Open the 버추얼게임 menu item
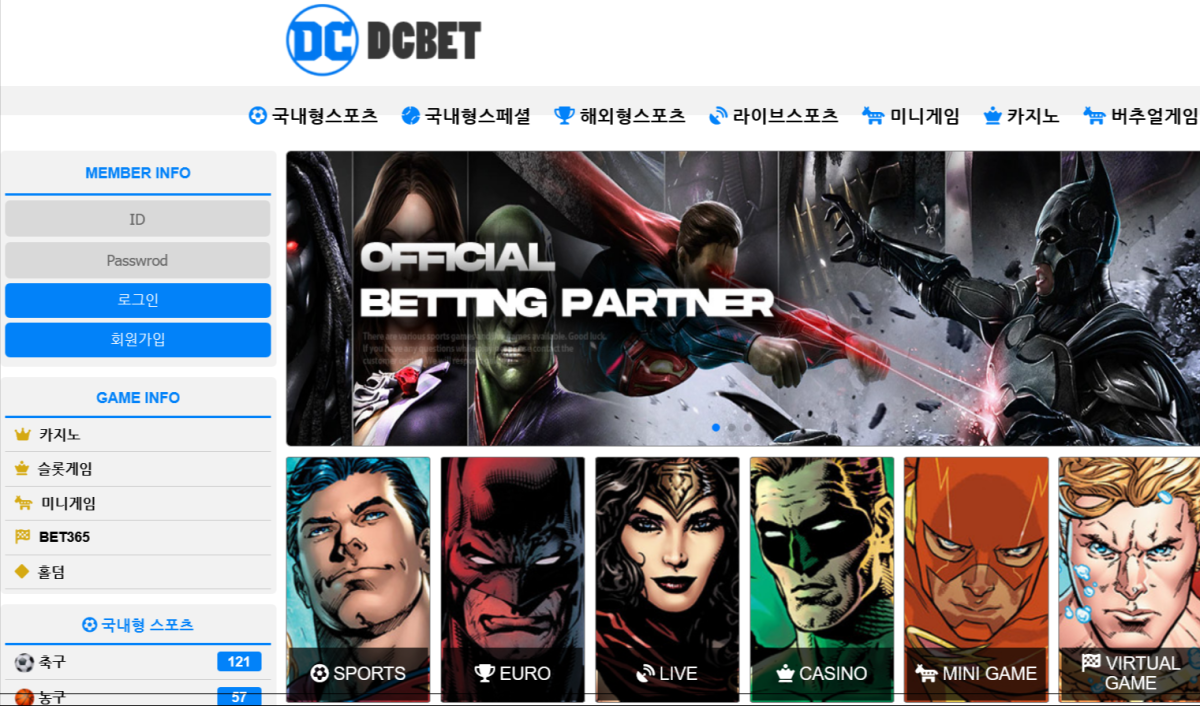Screen dimensions: 1200x706 click(1141, 116)
